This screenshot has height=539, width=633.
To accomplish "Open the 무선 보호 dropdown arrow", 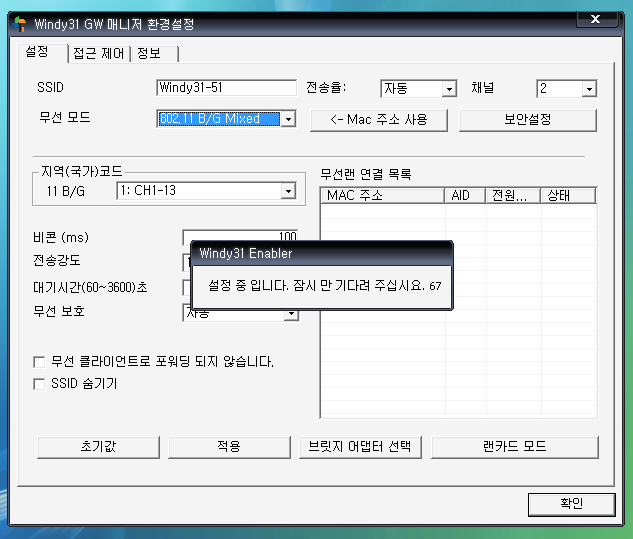I will [291, 315].
